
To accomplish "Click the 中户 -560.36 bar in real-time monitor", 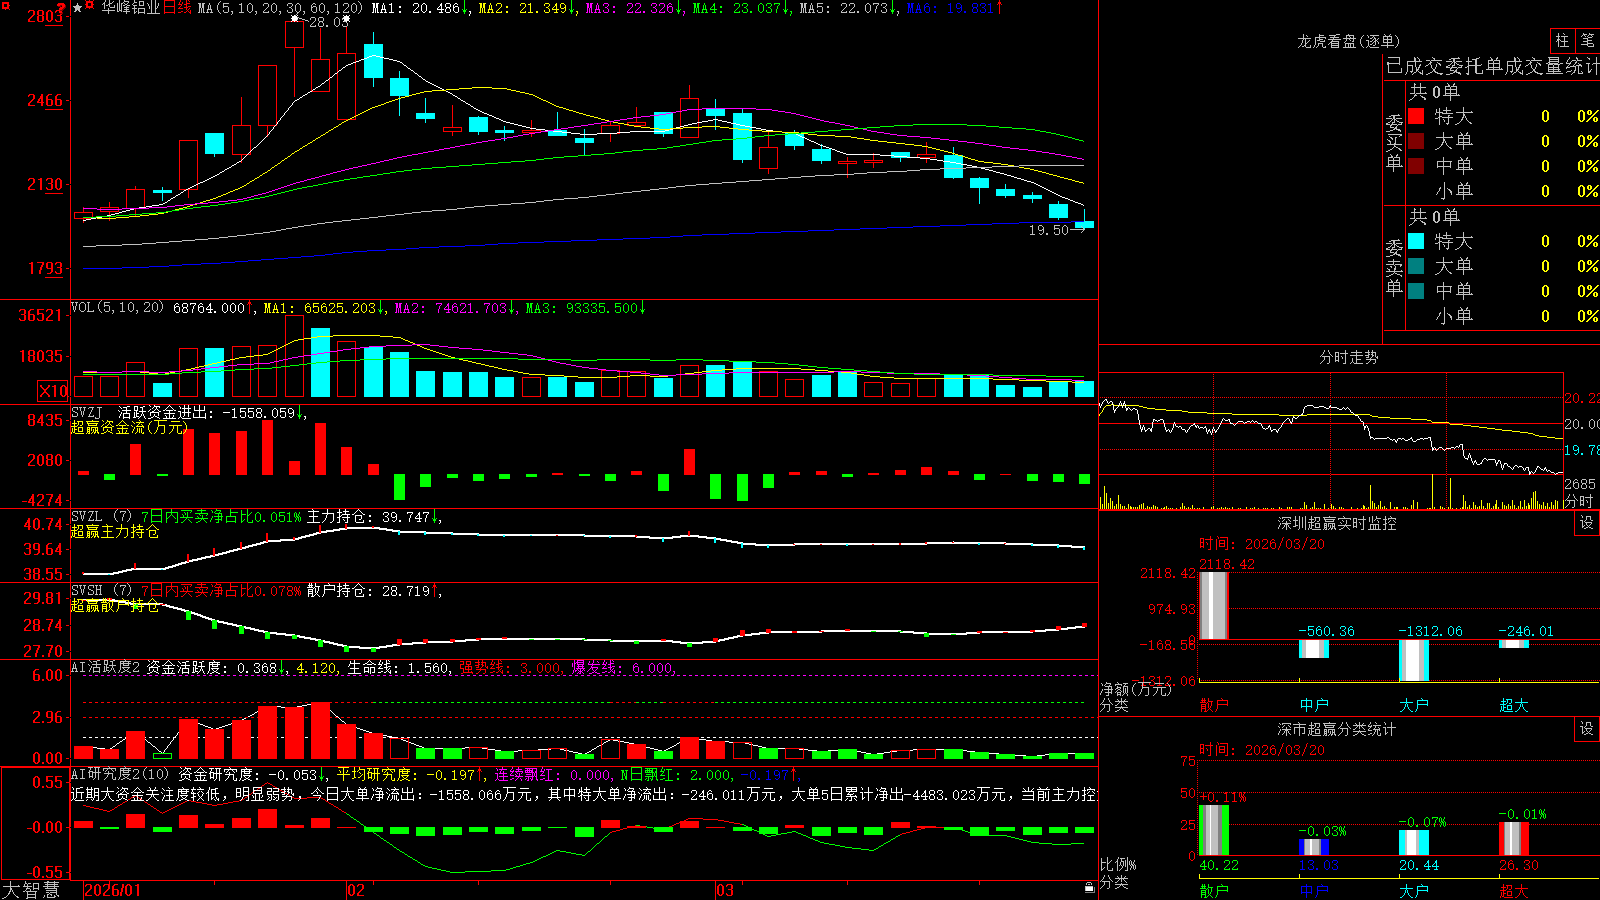I will 1313,649.
